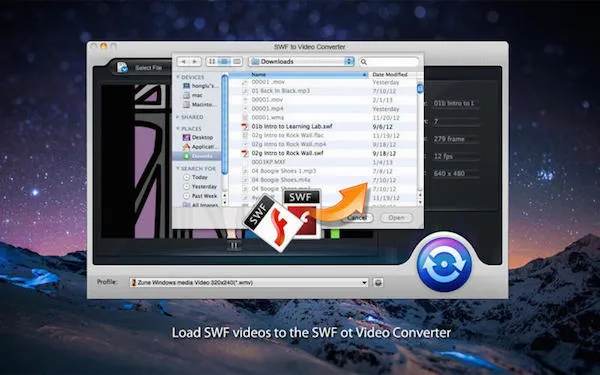
Task: Open the Profile format dropdown
Action: coord(249,283)
